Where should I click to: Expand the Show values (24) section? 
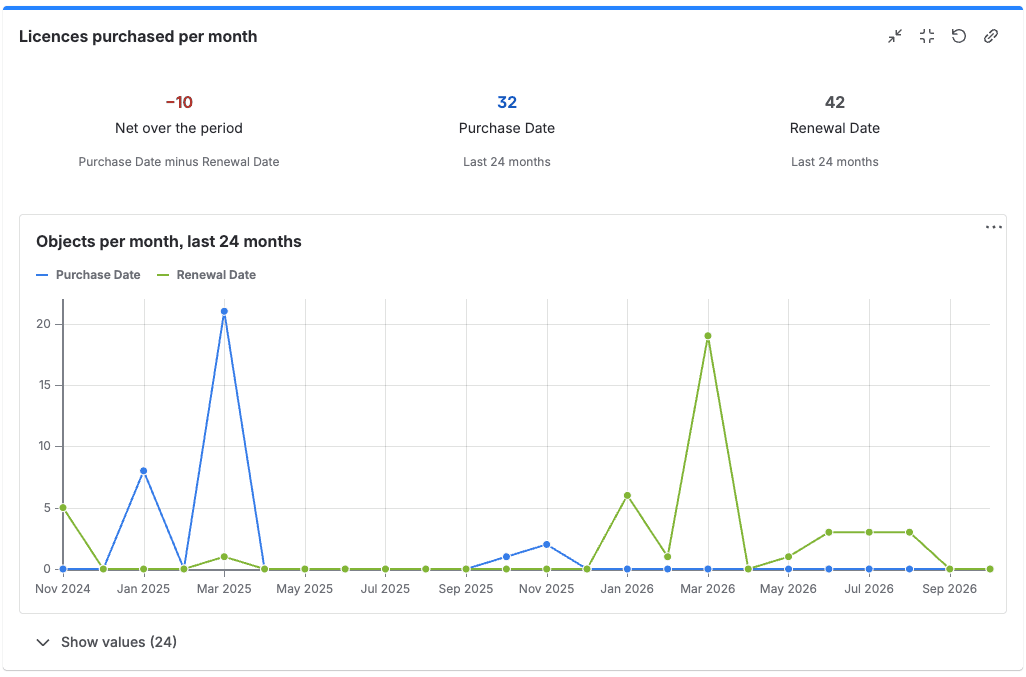coord(106,642)
